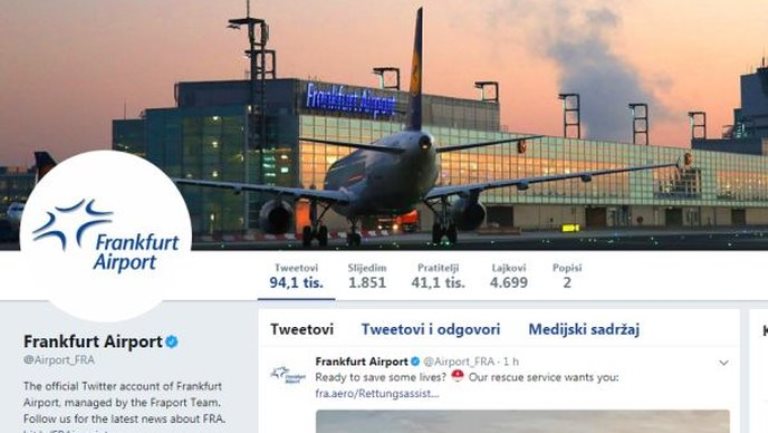The width and height of the screenshot is (768, 433).
Task: View the Pratitelji followers list
Action: pos(438,276)
